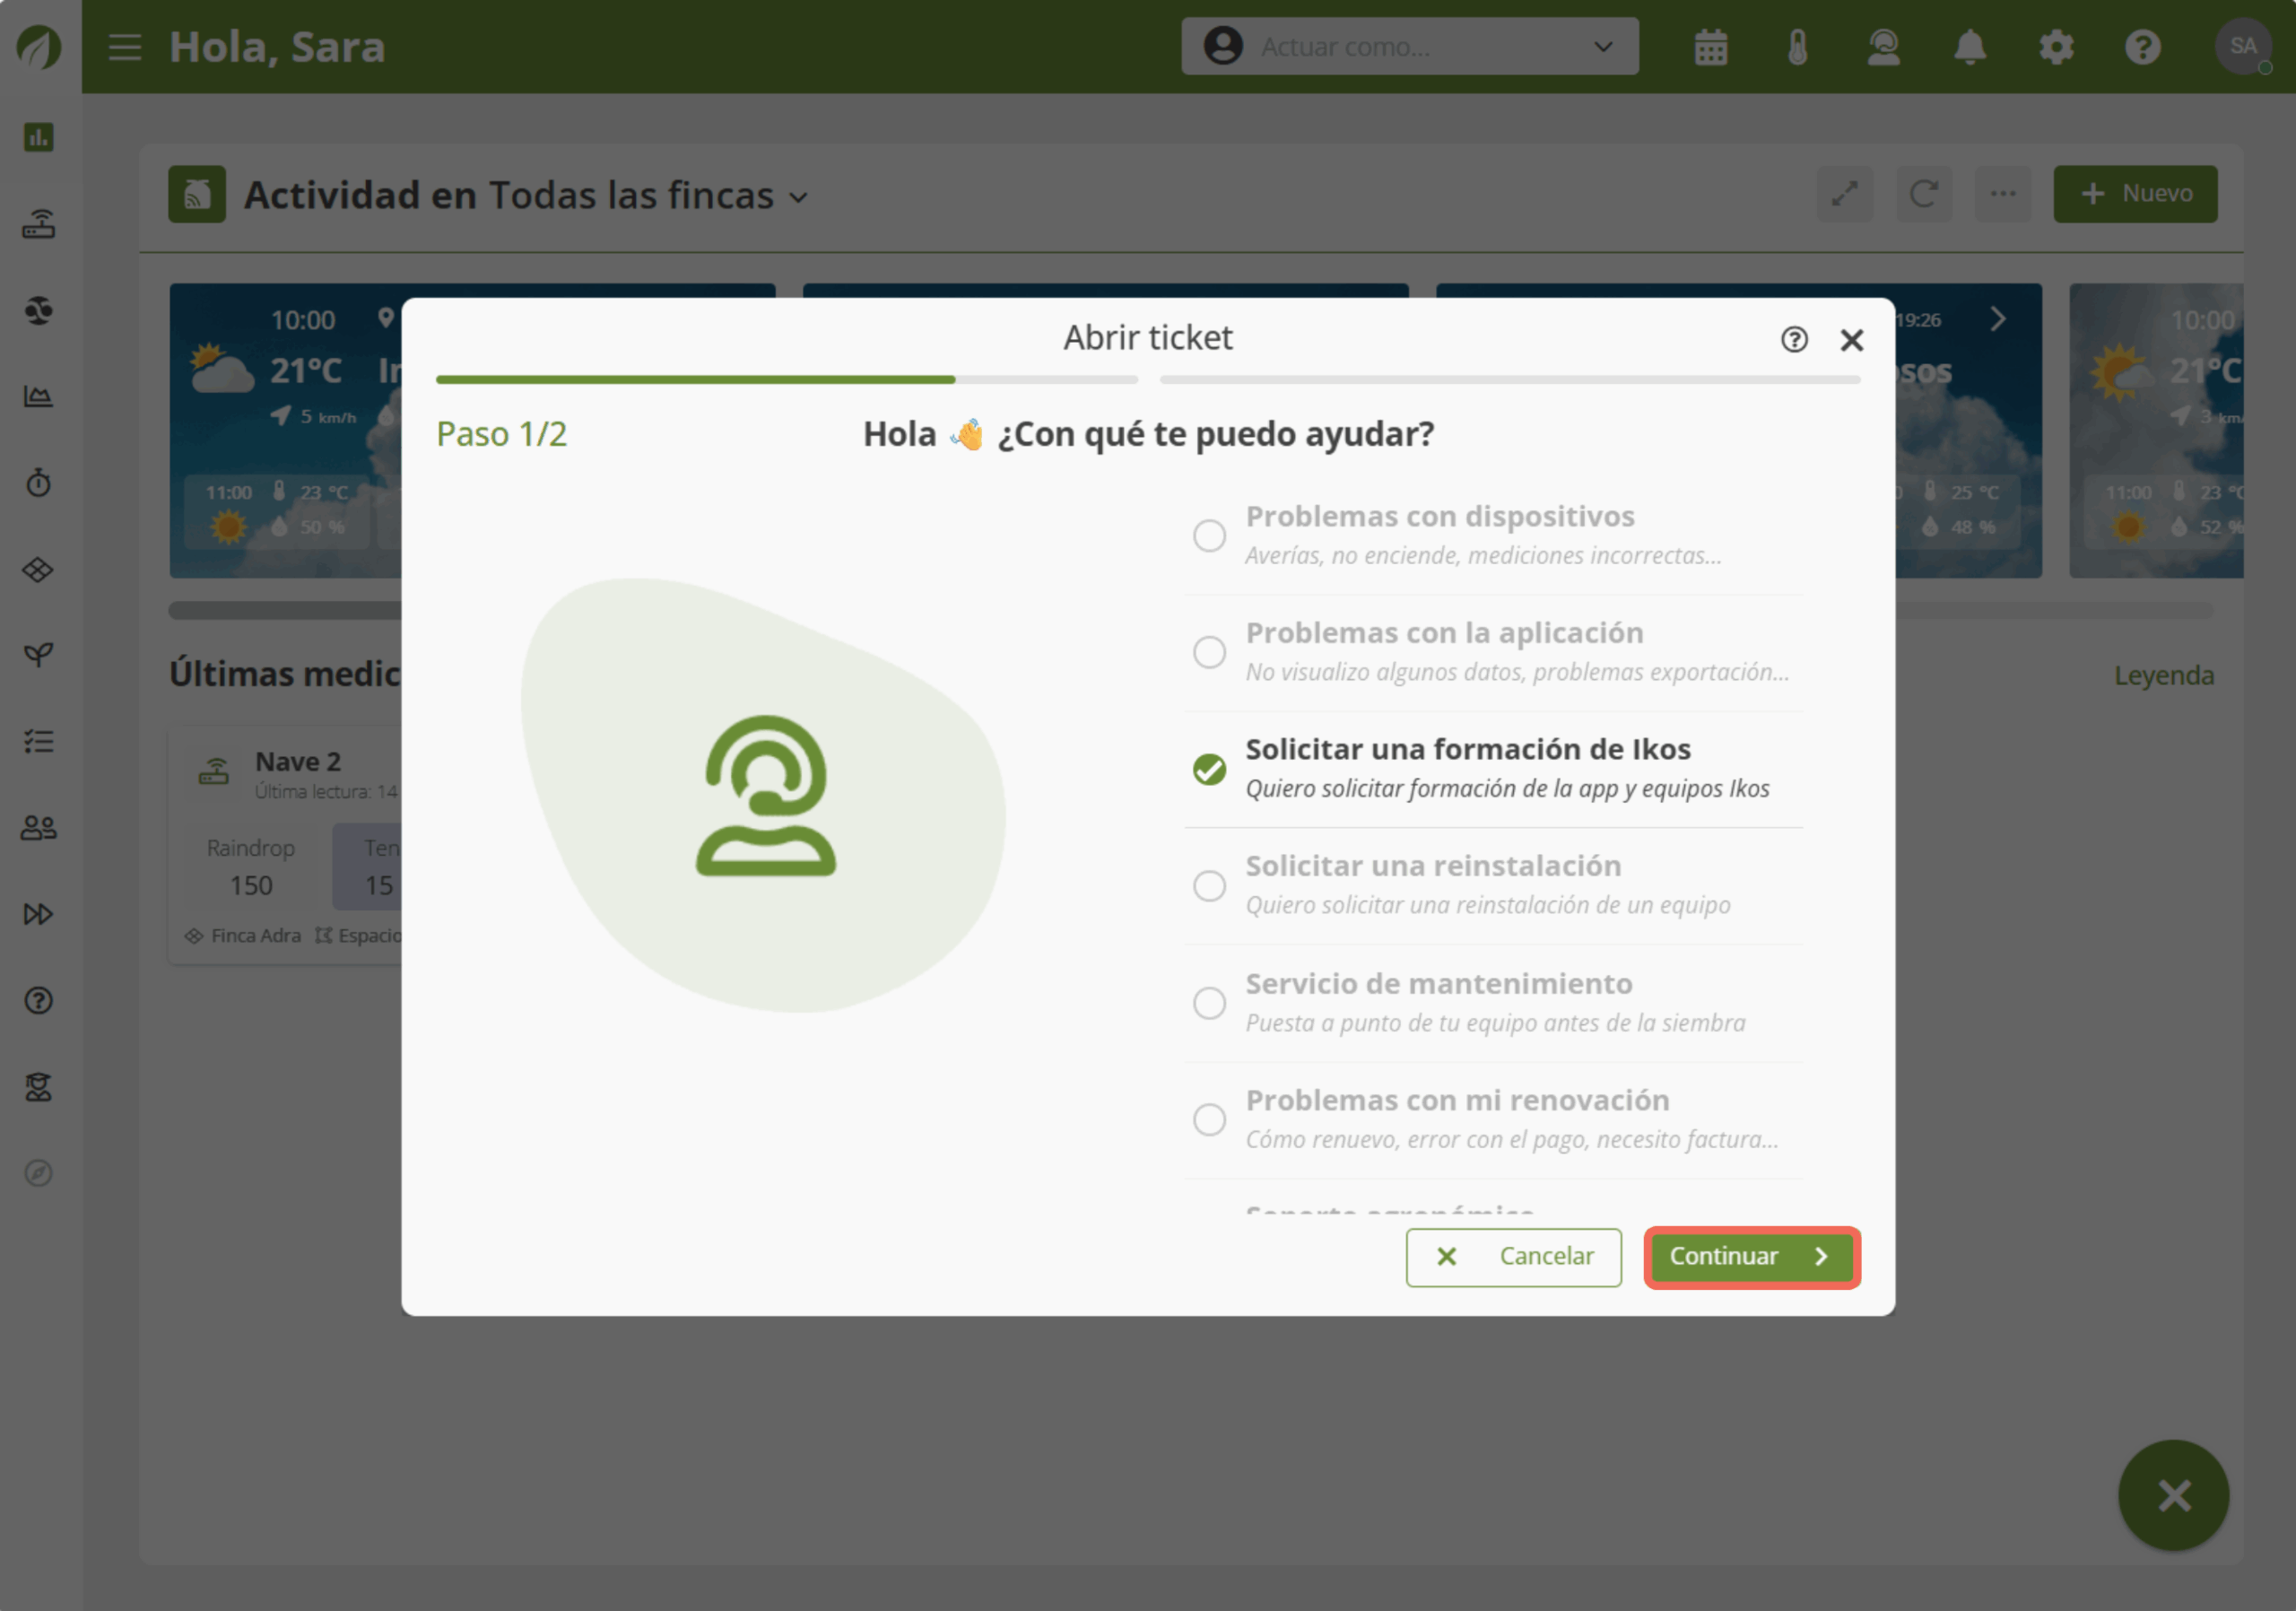Click the support headset icon in header
Image resolution: width=2296 pixels, height=1611 pixels.
pos(1883,47)
